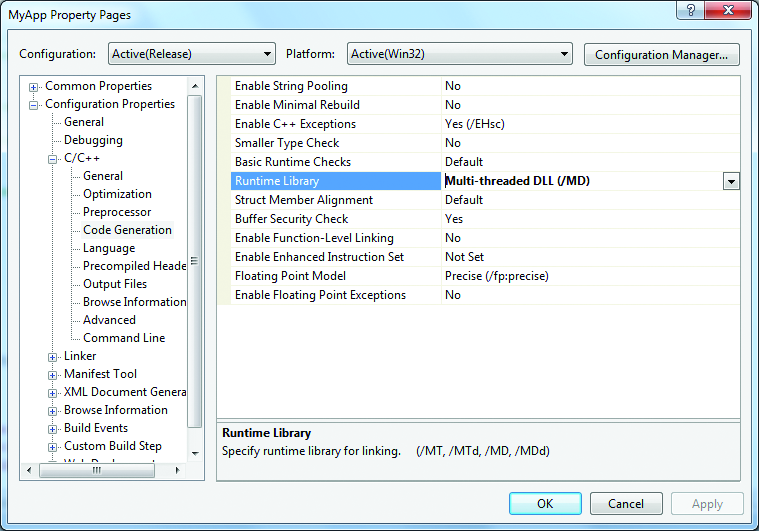Click the Floating Point Model value field
The height and width of the screenshot is (531, 759).
pyautogui.click(x=590, y=276)
